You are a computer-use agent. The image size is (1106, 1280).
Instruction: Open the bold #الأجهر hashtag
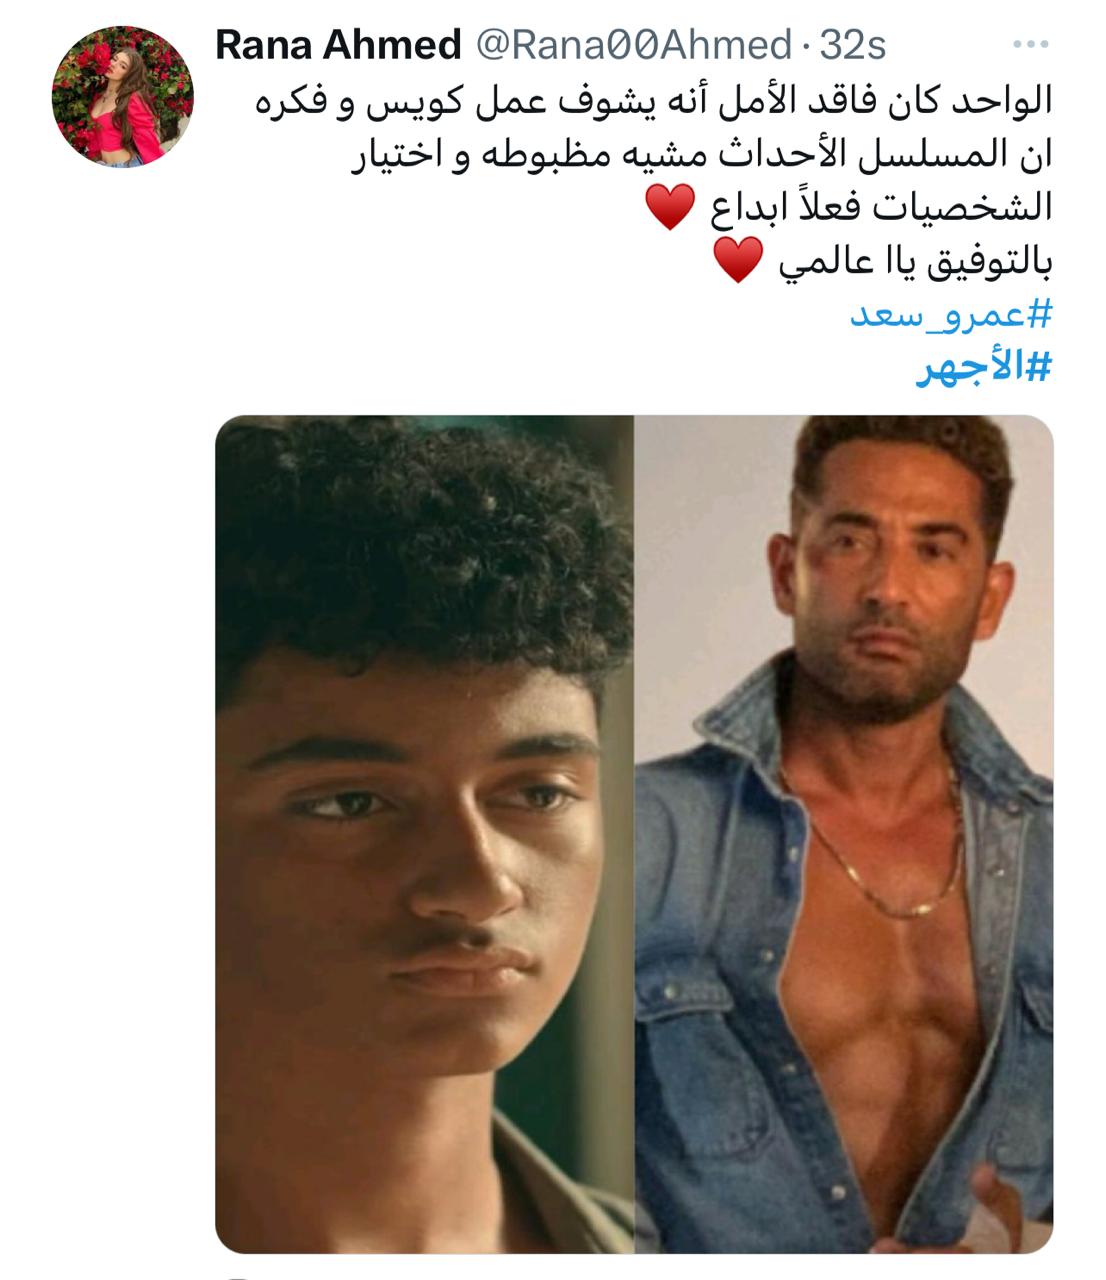pos(984,369)
